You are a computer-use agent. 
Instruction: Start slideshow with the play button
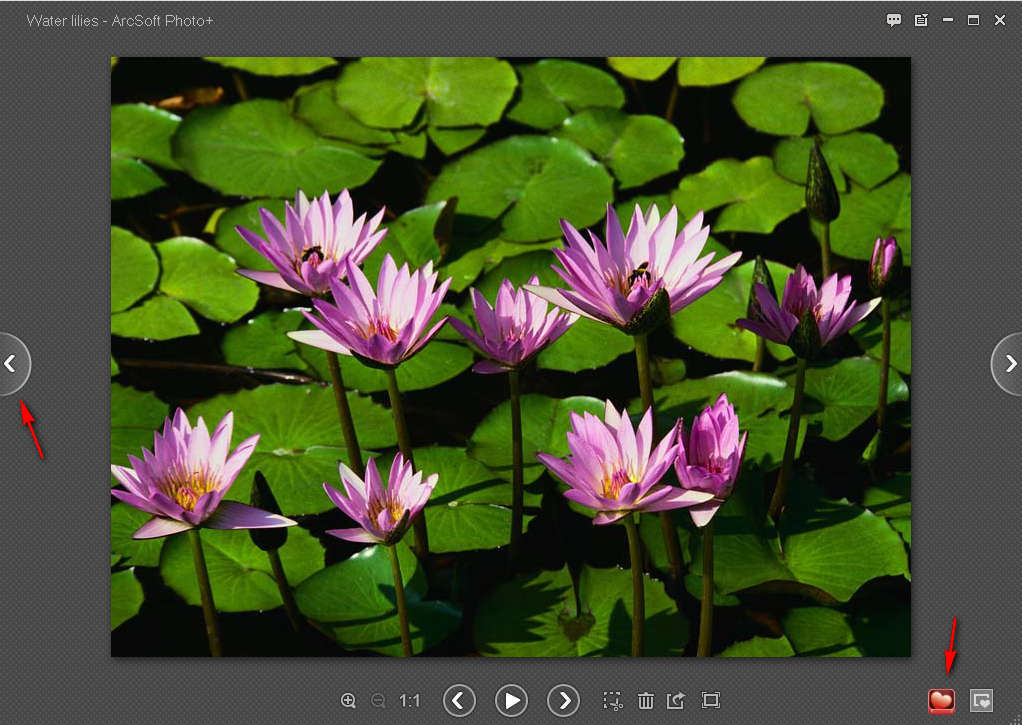click(511, 700)
